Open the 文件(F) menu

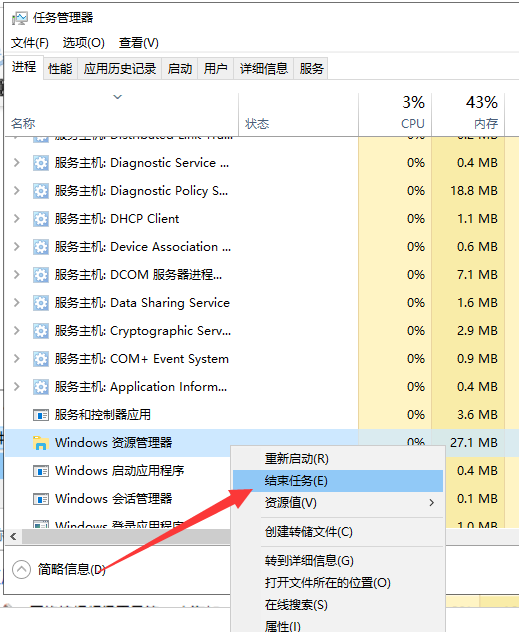pos(30,43)
